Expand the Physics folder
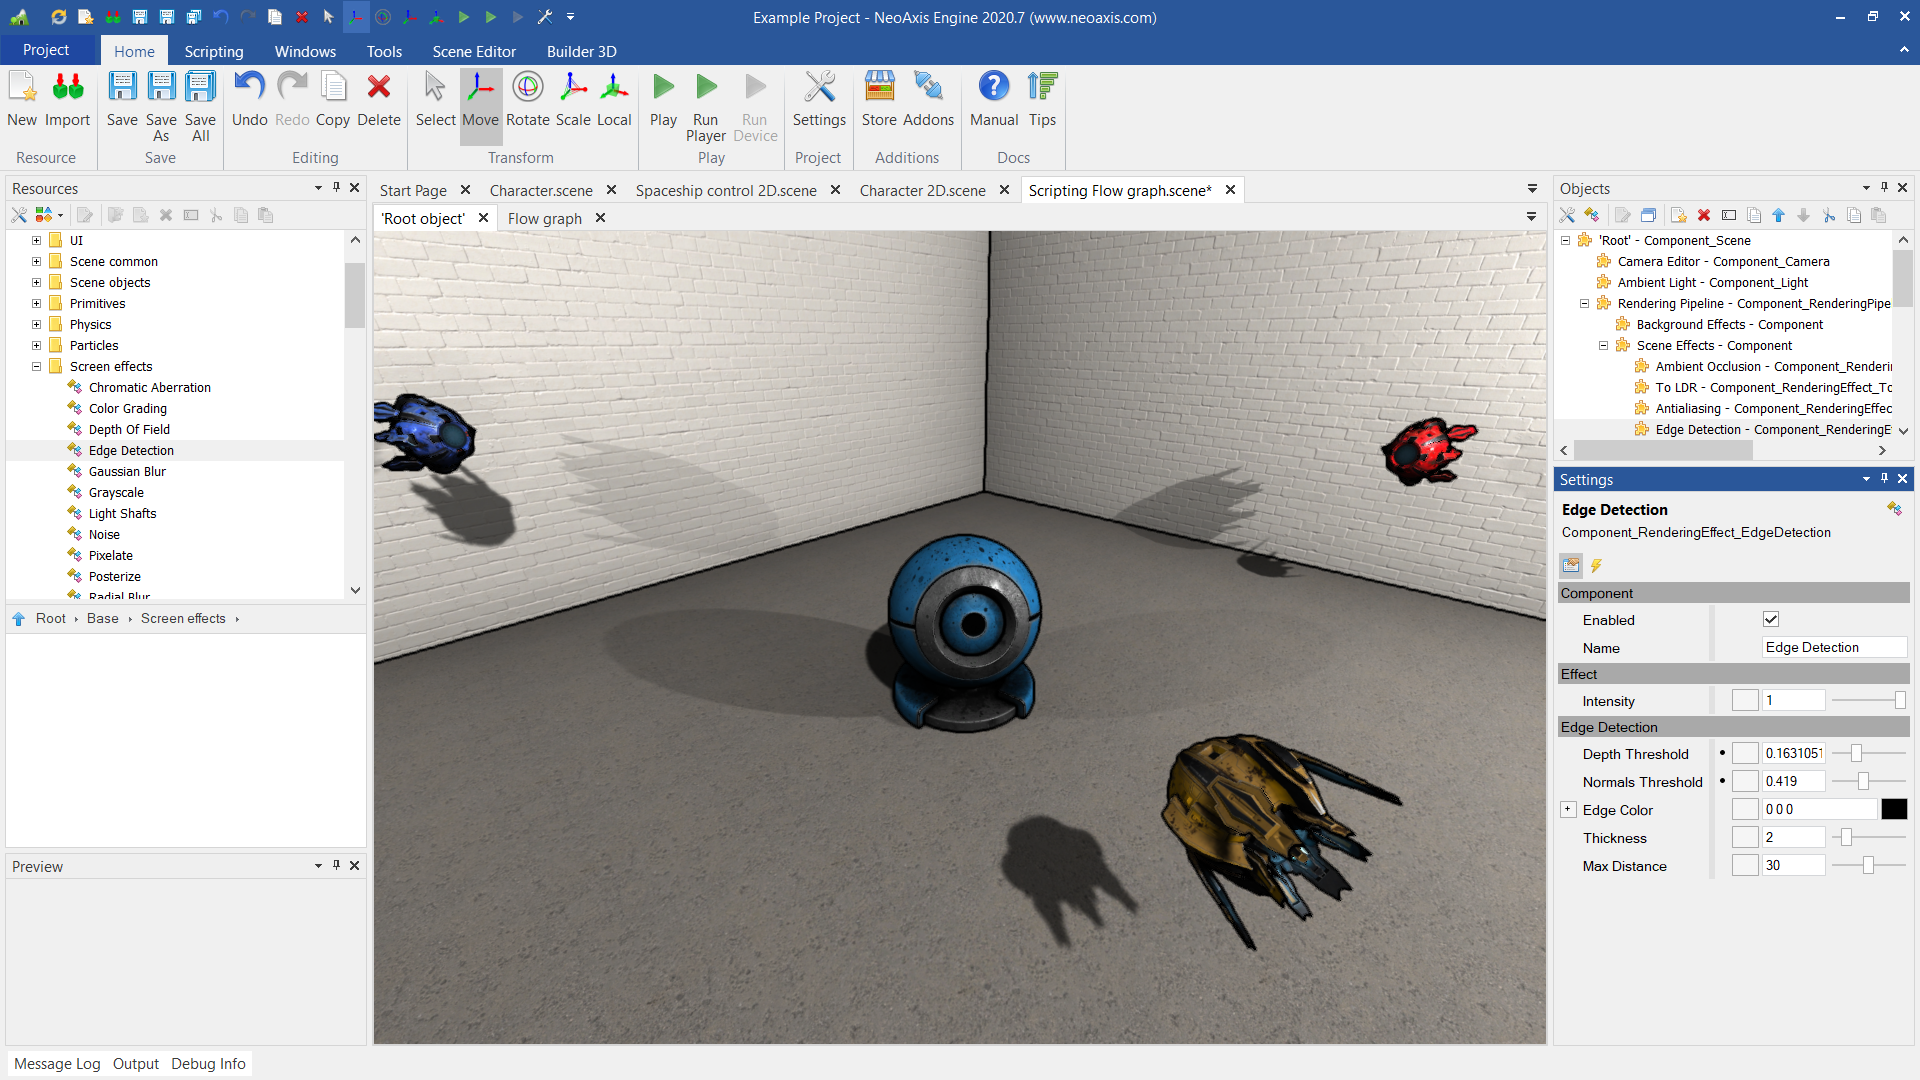Image resolution: width=1920 pixels, height=1080 pixels. 37,324
